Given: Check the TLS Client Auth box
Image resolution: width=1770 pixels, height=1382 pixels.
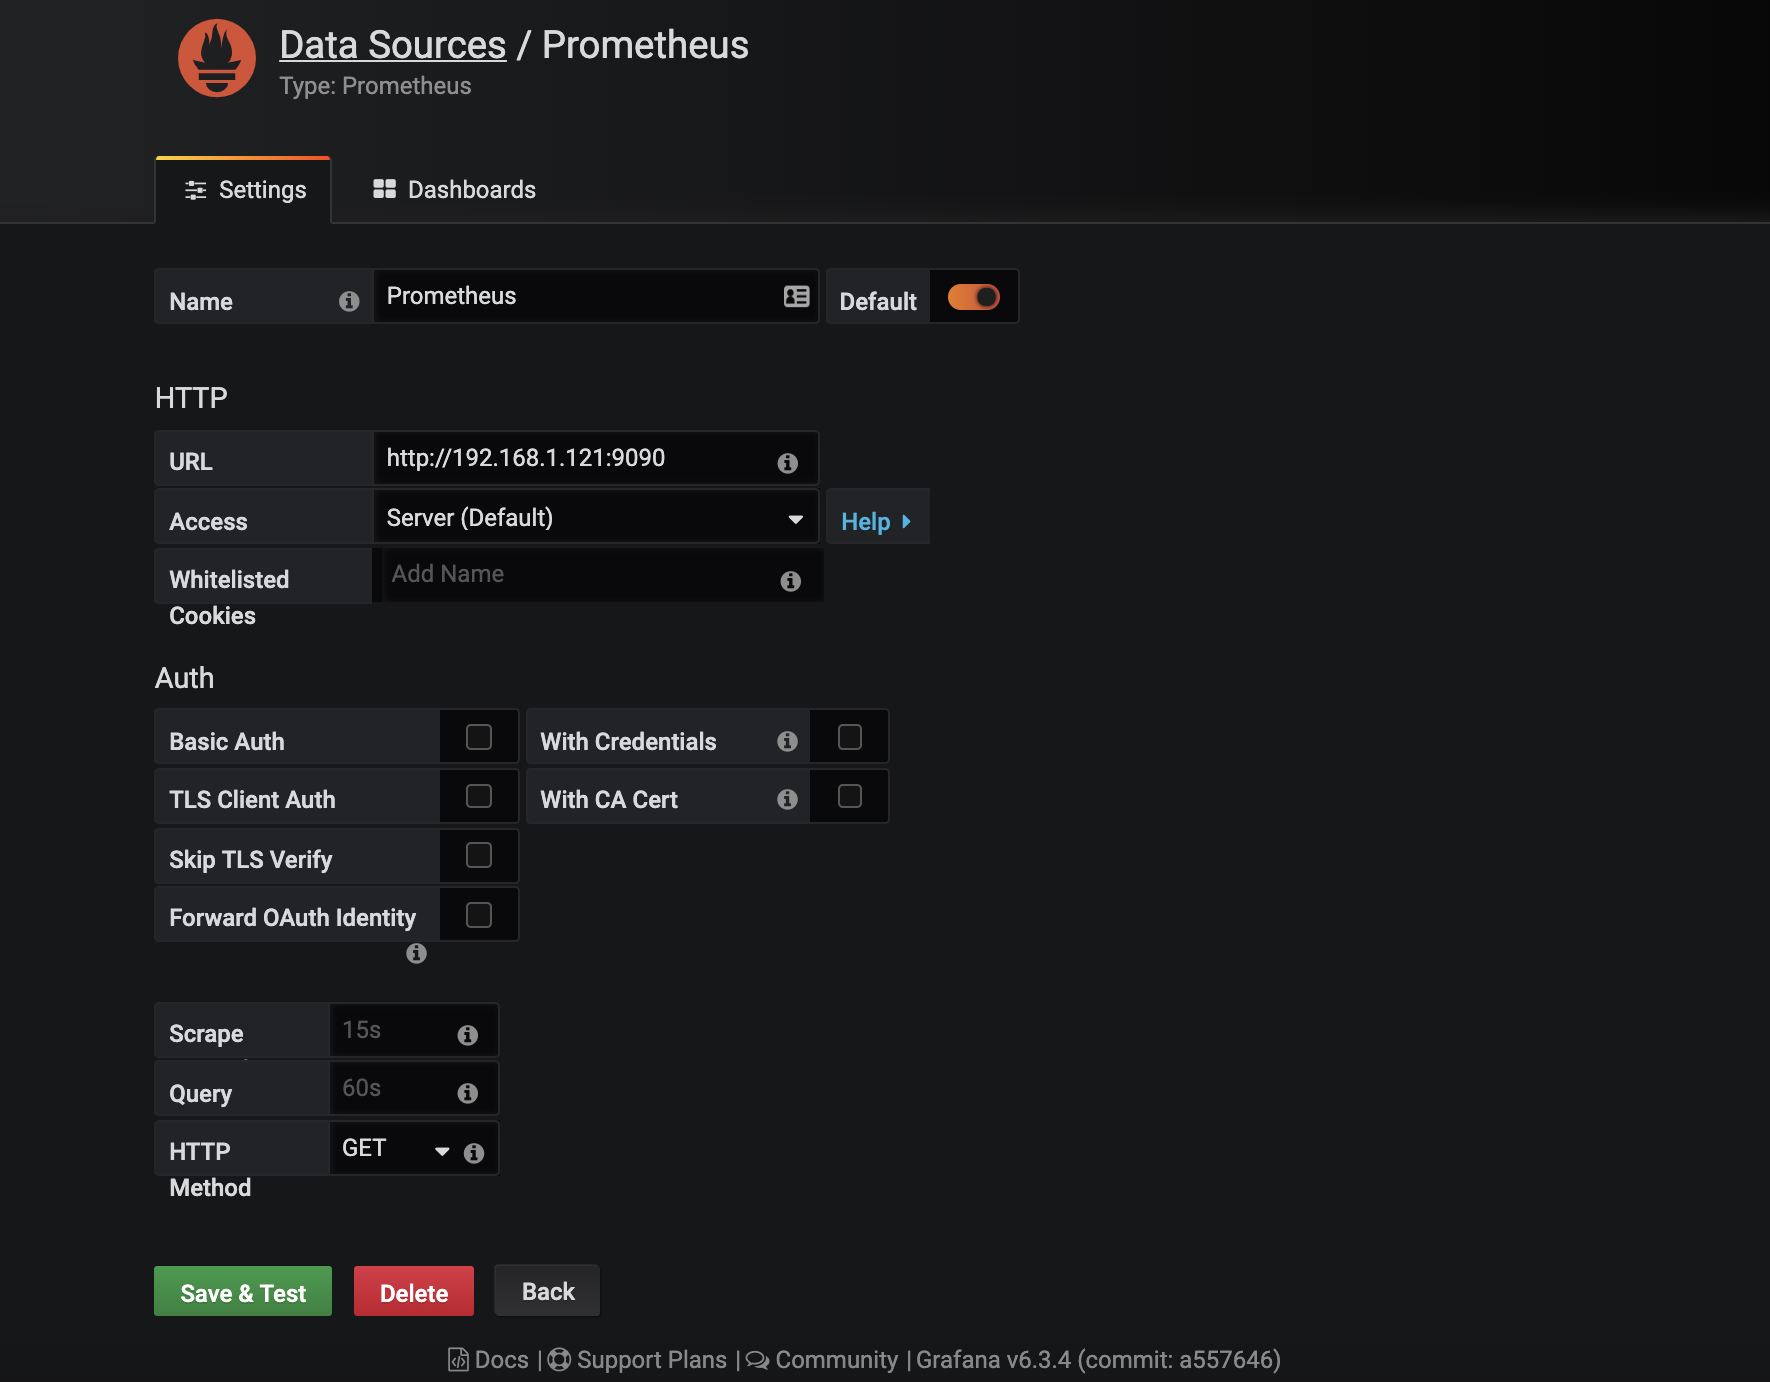Looking at the screenshot, I should click(x=479, y=796).
